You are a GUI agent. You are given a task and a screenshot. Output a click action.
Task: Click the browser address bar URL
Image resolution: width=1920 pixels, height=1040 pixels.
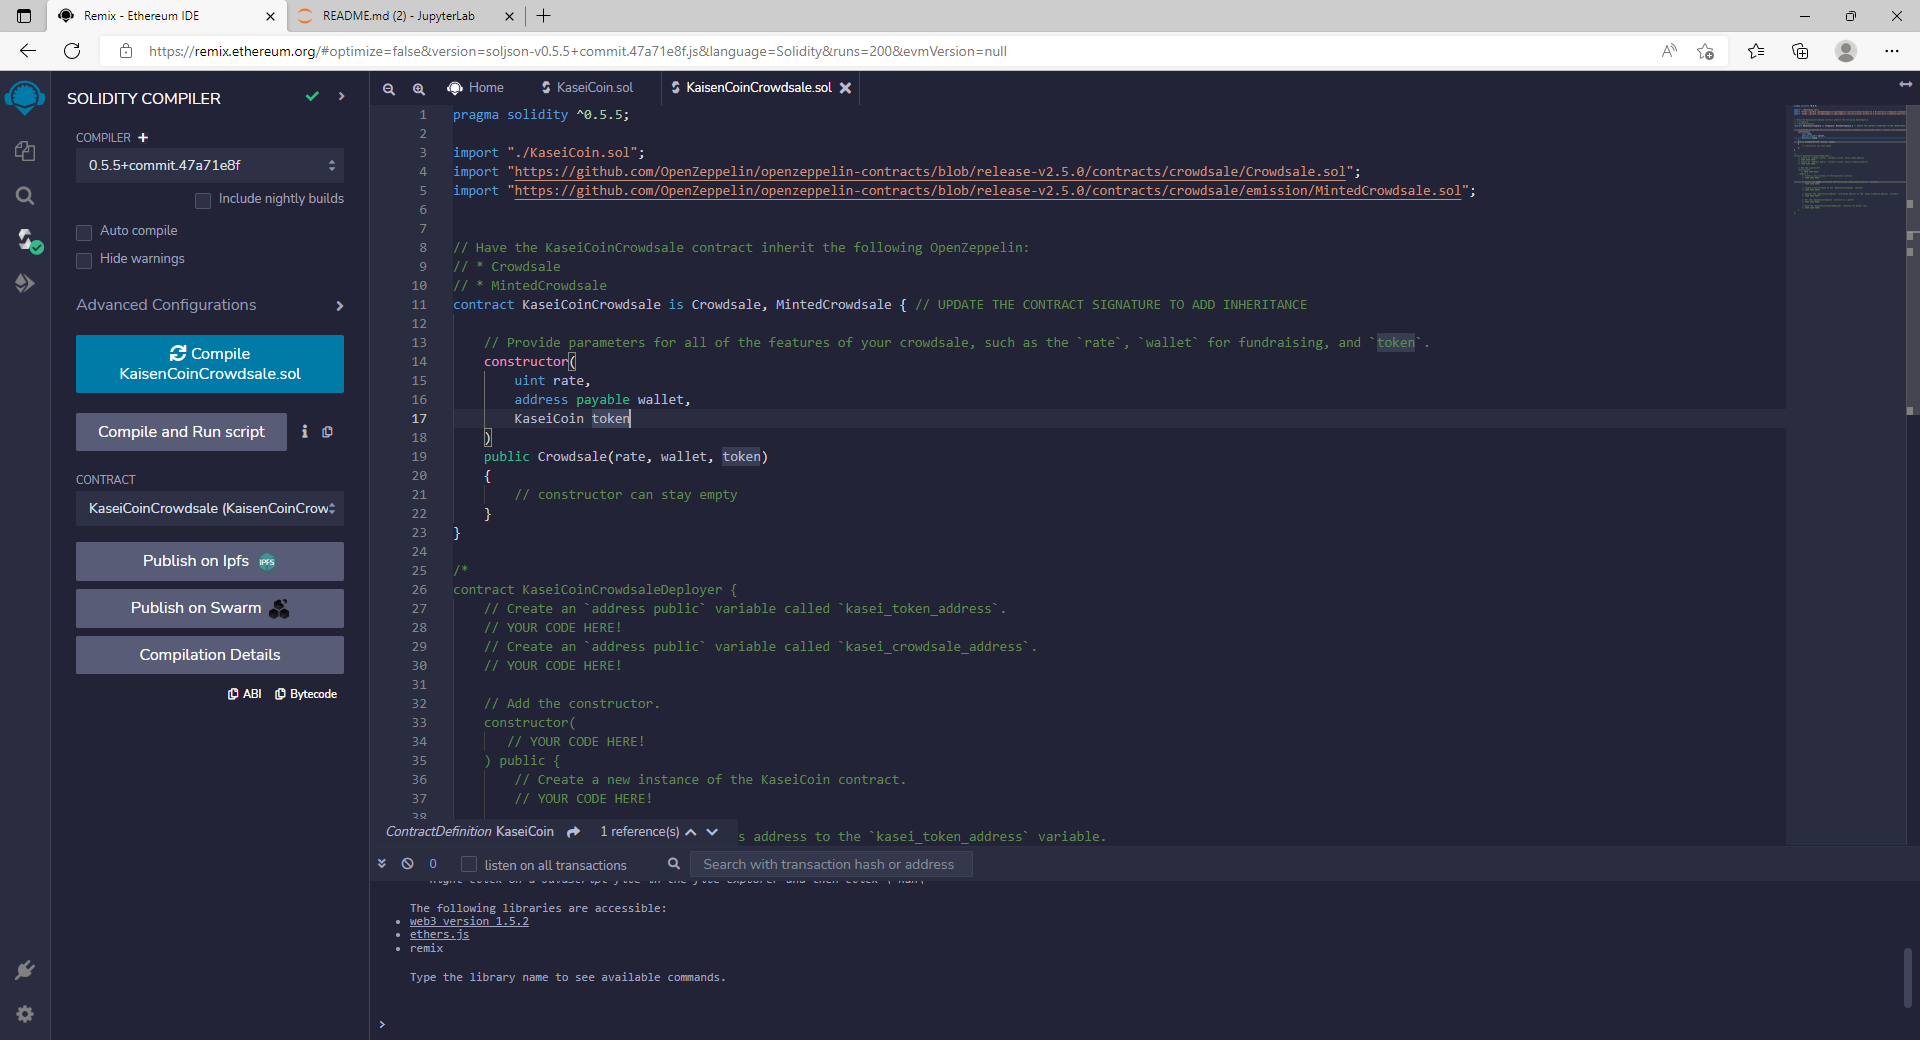click(578, 51)
